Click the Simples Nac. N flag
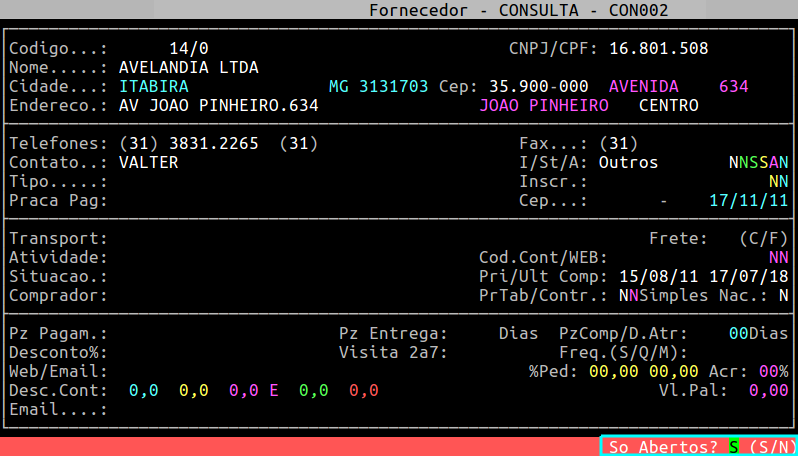This screenshot has width=798, height=456. click(783, 295)
